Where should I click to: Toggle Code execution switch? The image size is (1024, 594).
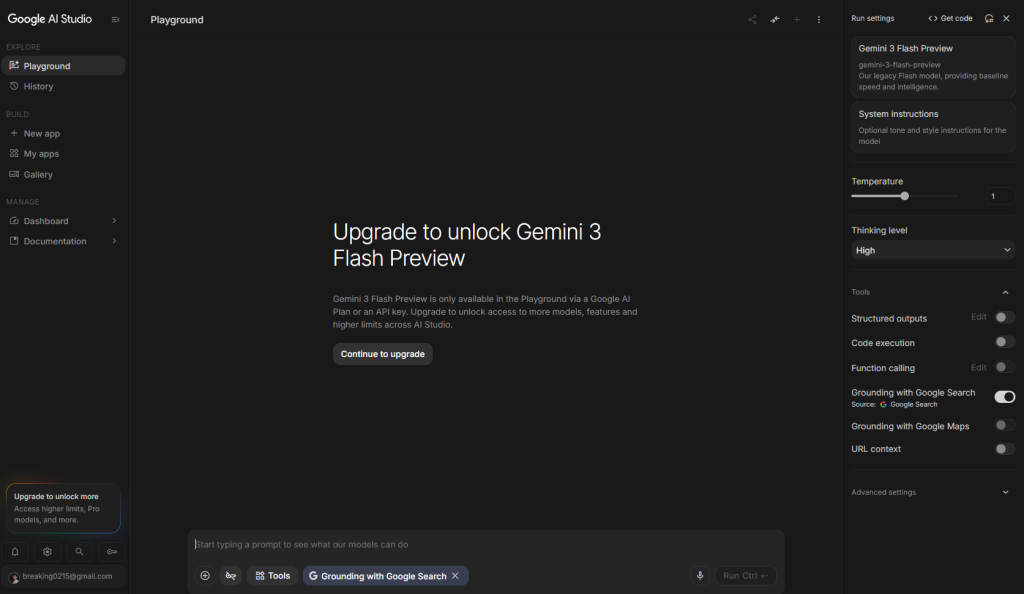pyautogui.click(x=1004, y=342)
